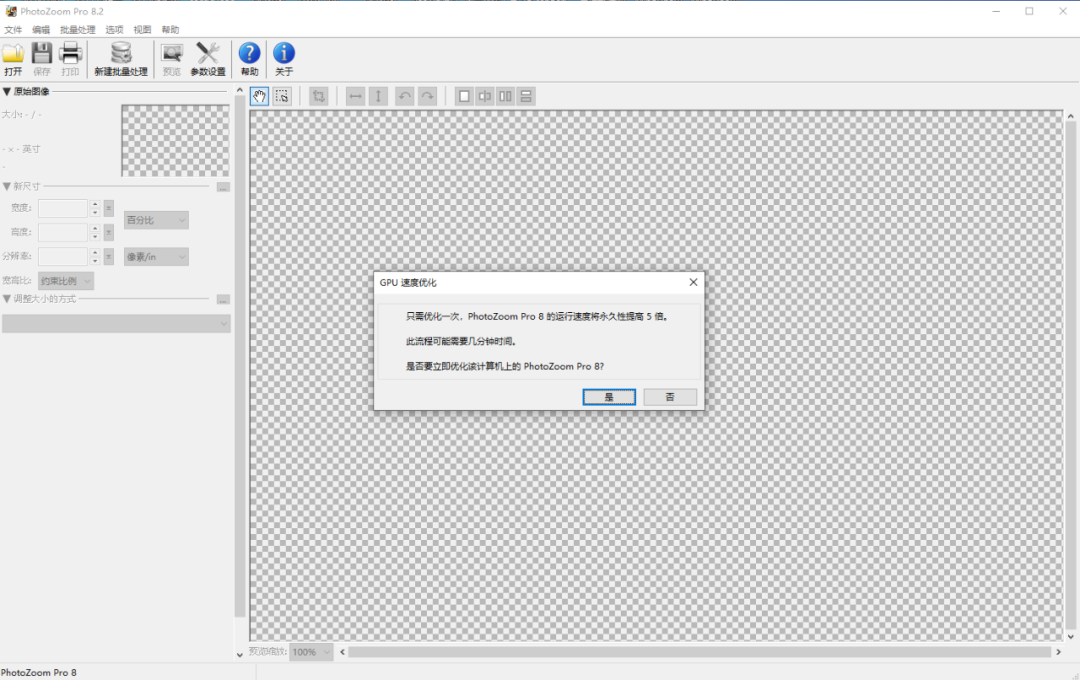Choose single preview window layout
The height and width of the screenshot is (680, 1080).
tap(464, 96)
